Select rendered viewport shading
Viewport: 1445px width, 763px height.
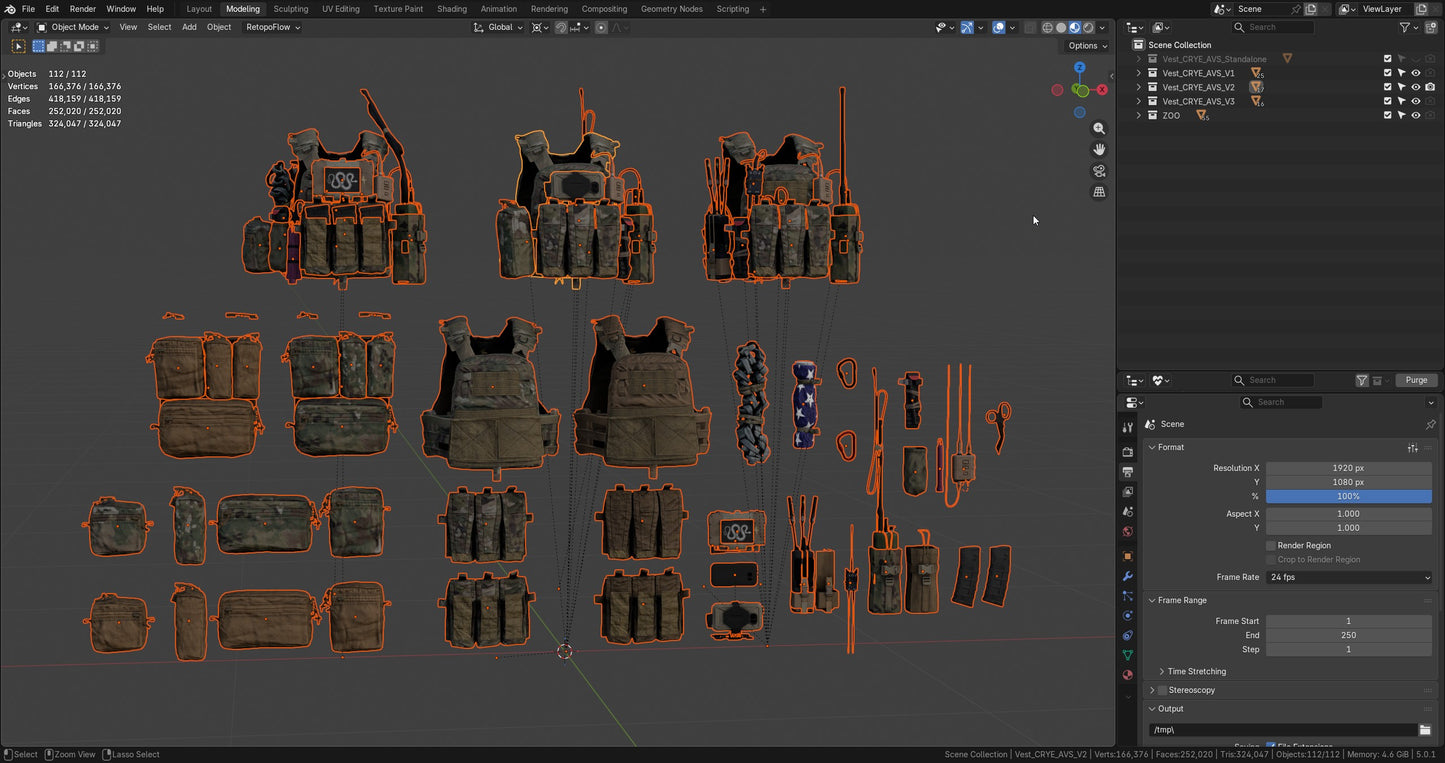pos(1088,27)
